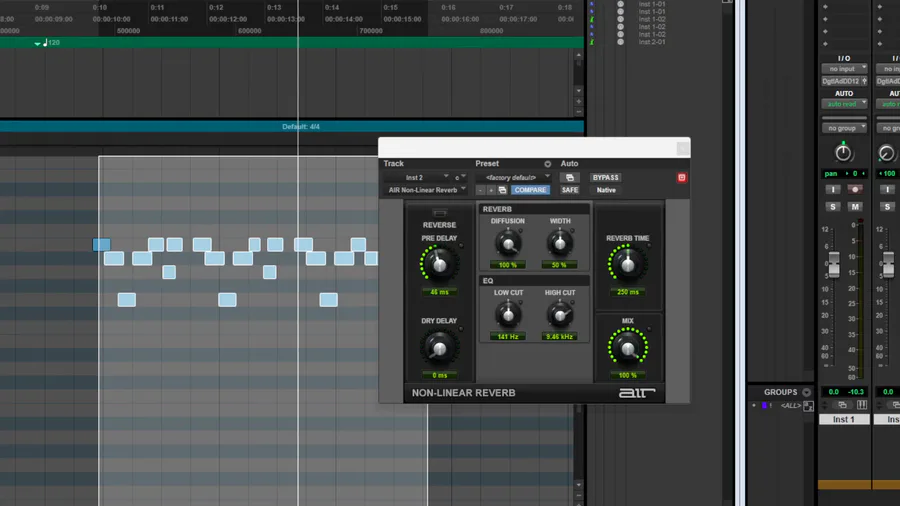Toggle Inst 1 record enable button
900x506 pixels.
(855, 189)
